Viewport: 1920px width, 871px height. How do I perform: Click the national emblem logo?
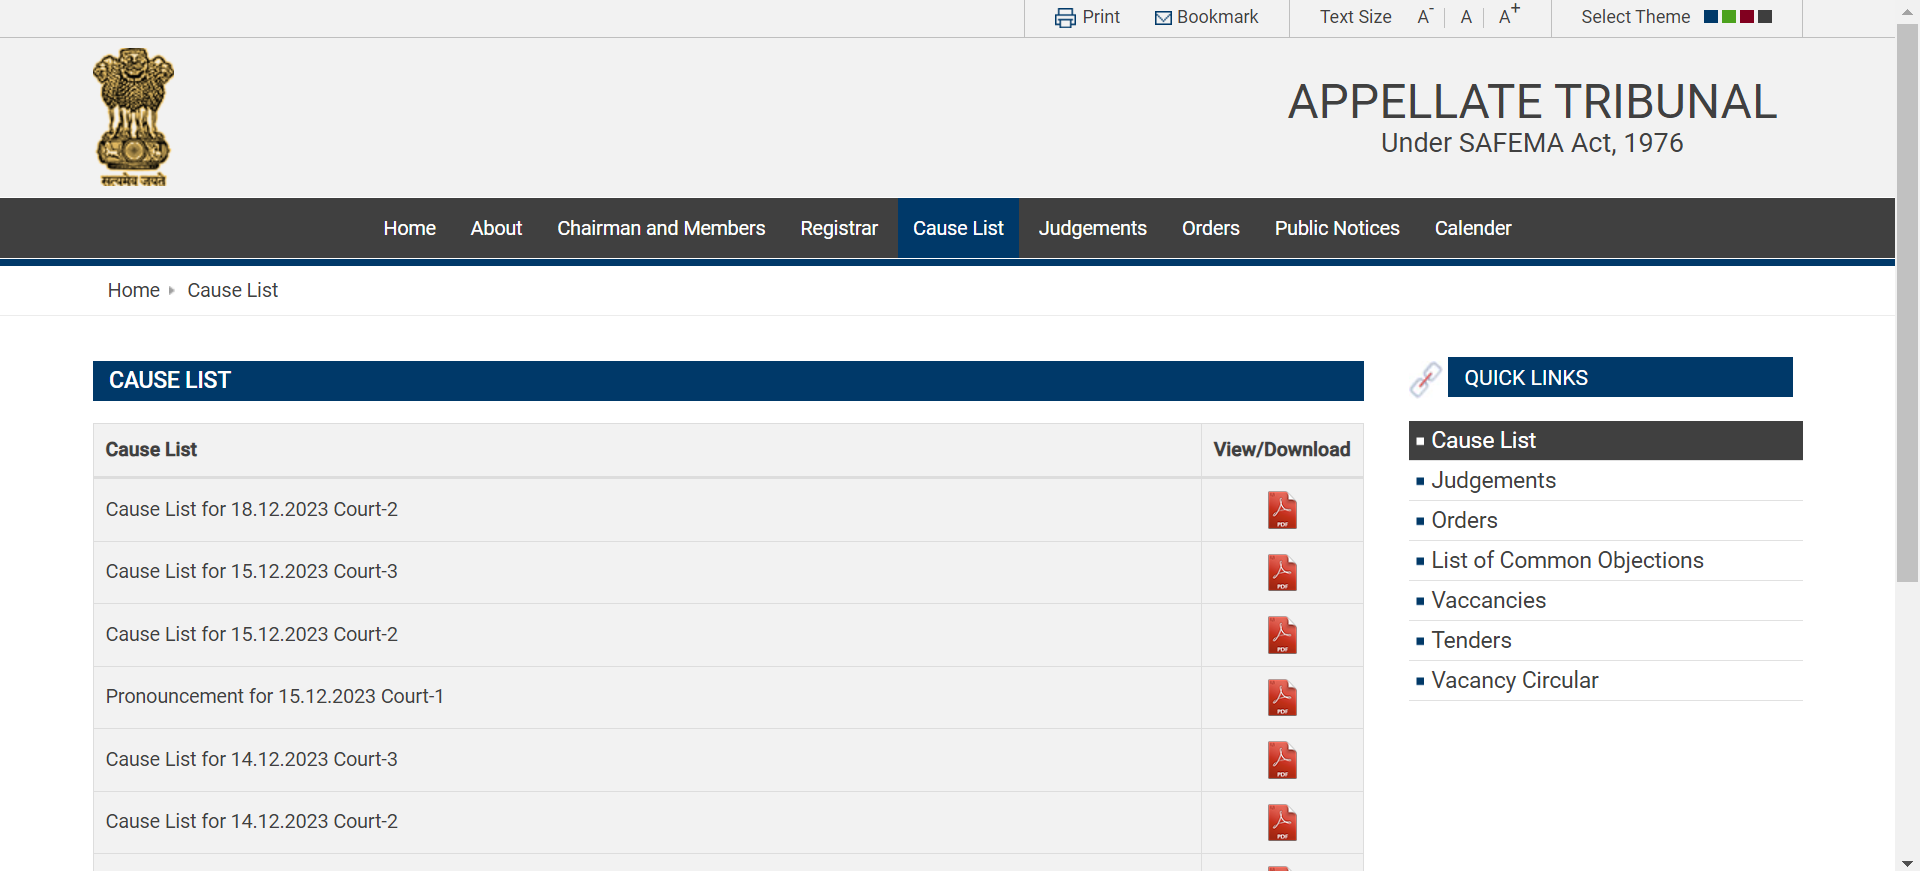point(133,117)
